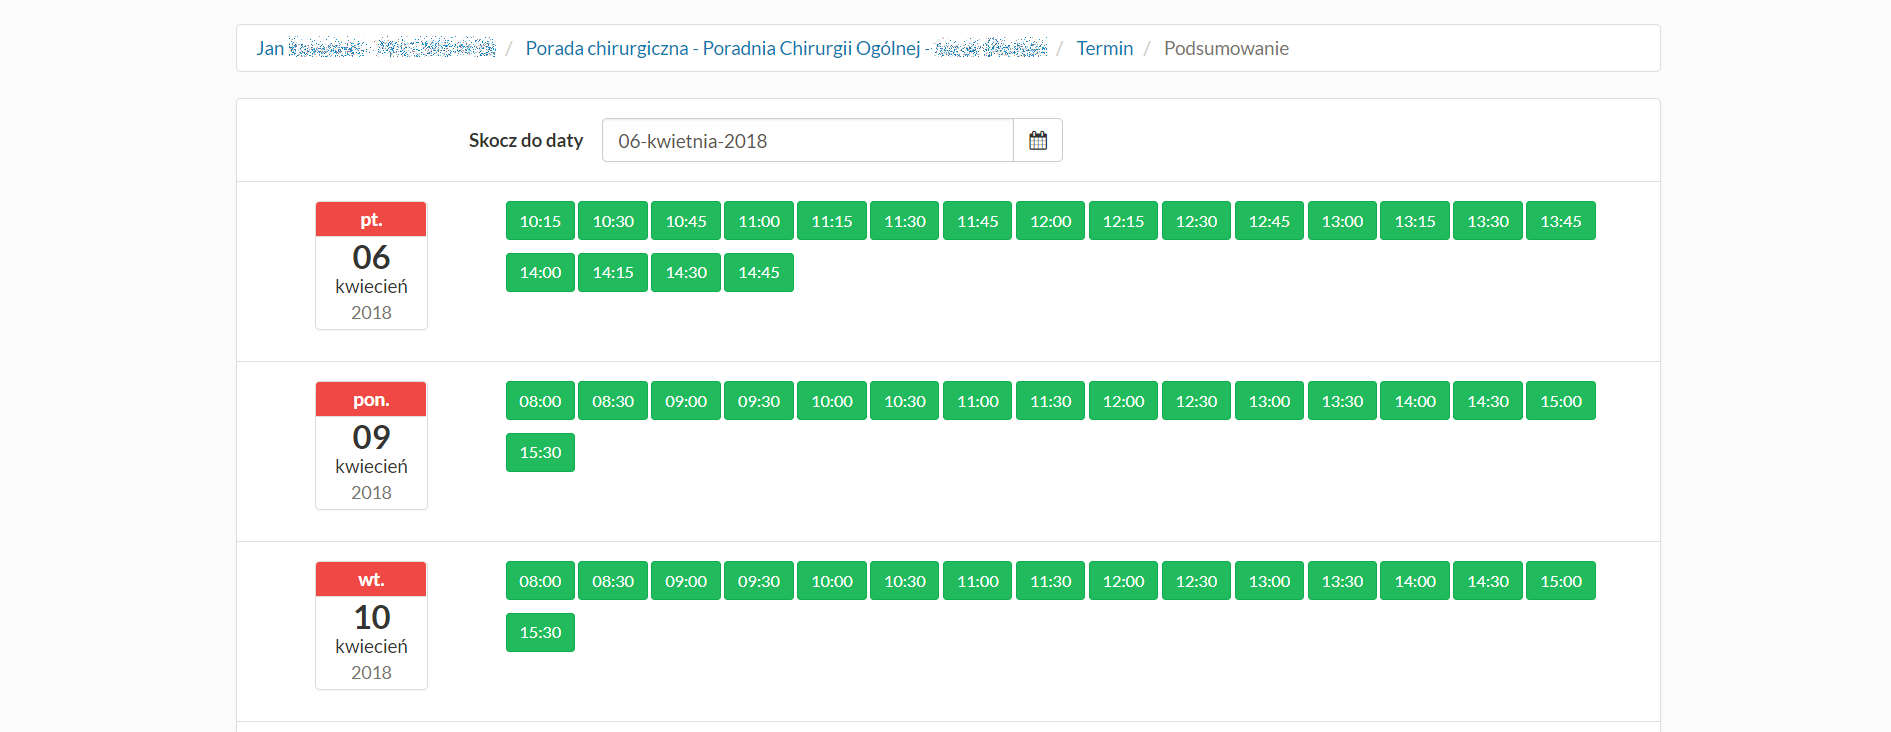This screenshot has width=1891, height=732.
Task: Select 15:00 time on Monday 09
Action: click(1560, 401)
